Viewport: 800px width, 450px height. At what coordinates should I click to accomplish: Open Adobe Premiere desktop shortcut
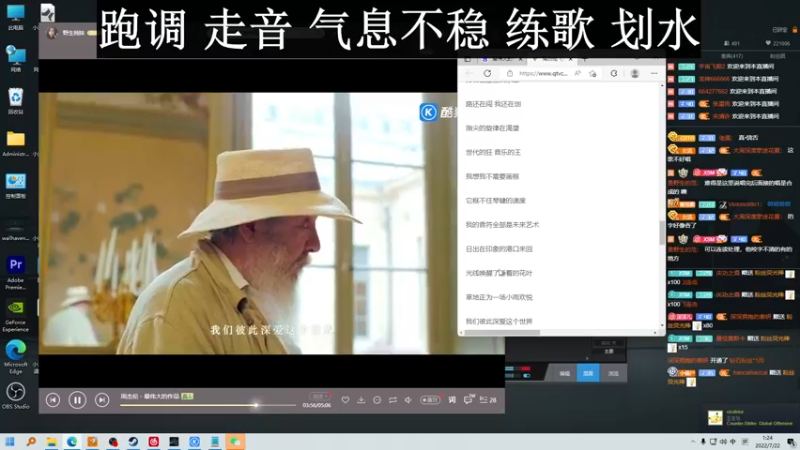(x=15, y=273)
